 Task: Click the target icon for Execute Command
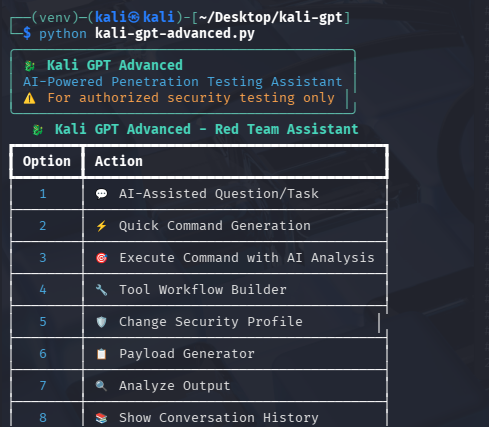click(x=101, y=258)
